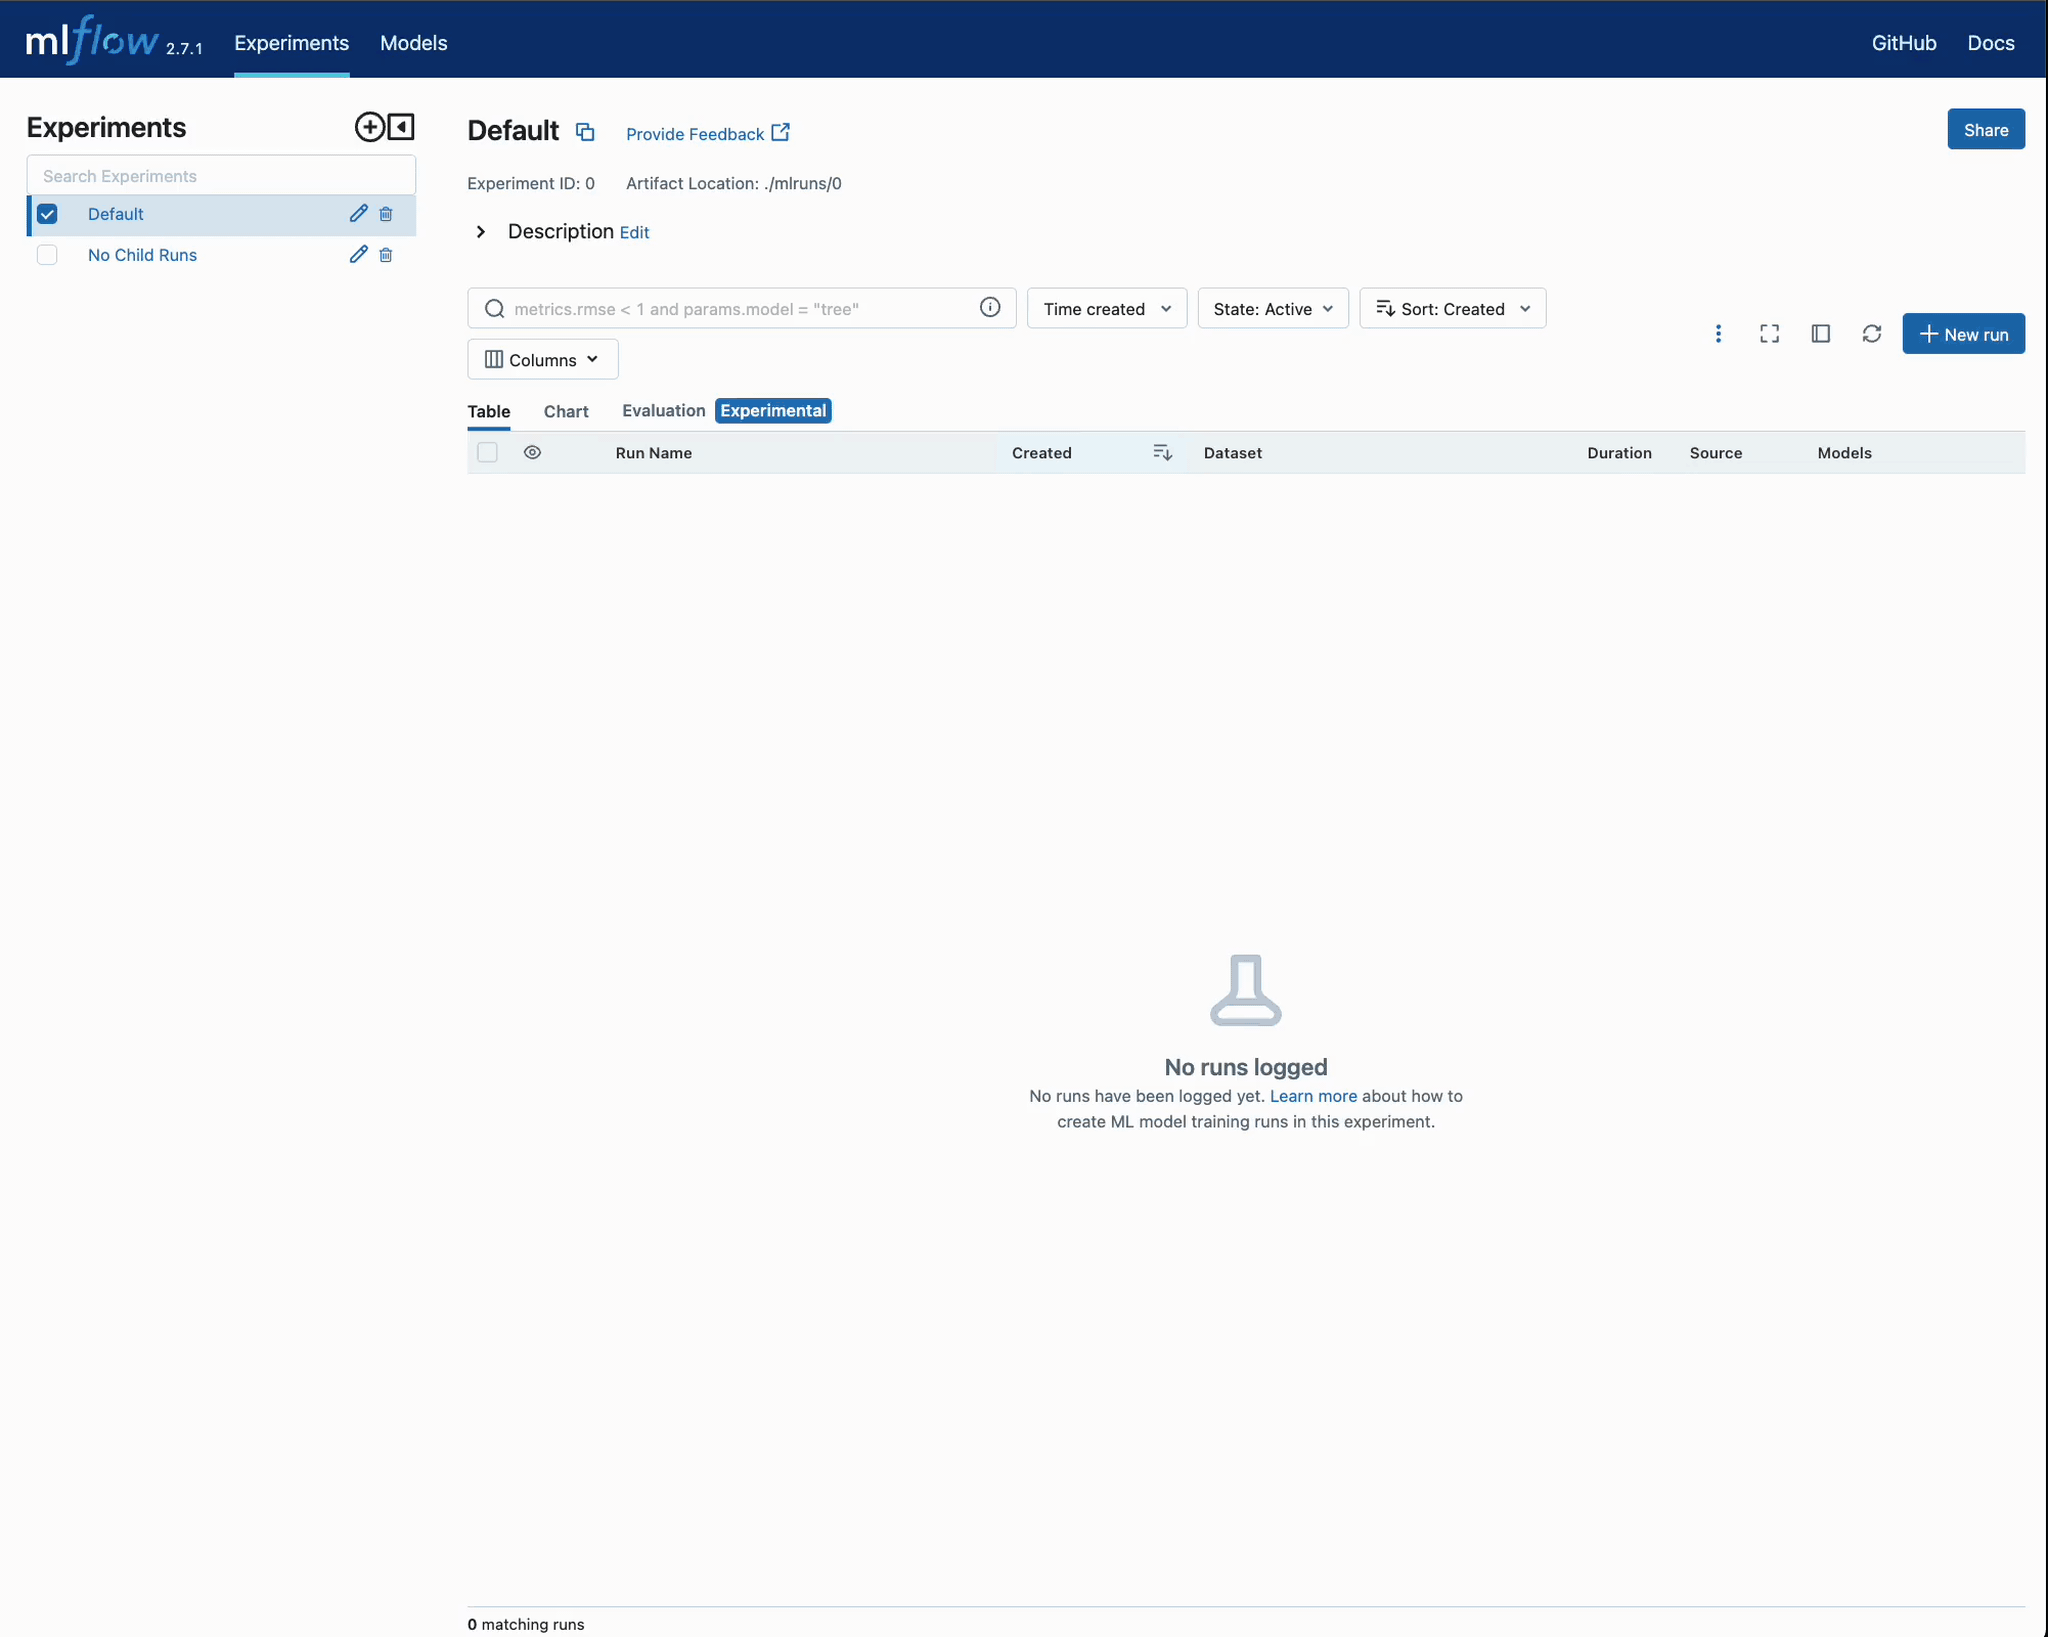
Task: Click the Search Experiments input field
Action: (221, 176)
